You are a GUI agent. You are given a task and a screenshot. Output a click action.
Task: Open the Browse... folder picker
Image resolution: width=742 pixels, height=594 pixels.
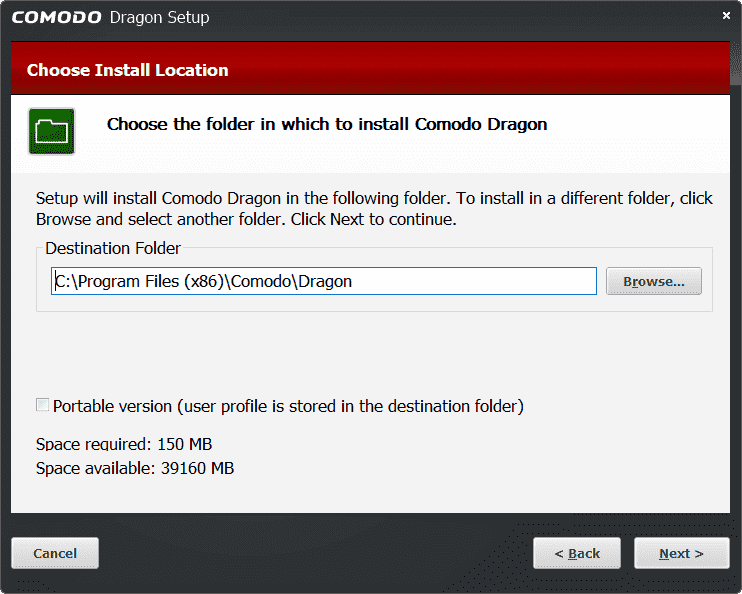tap(654, 281)
